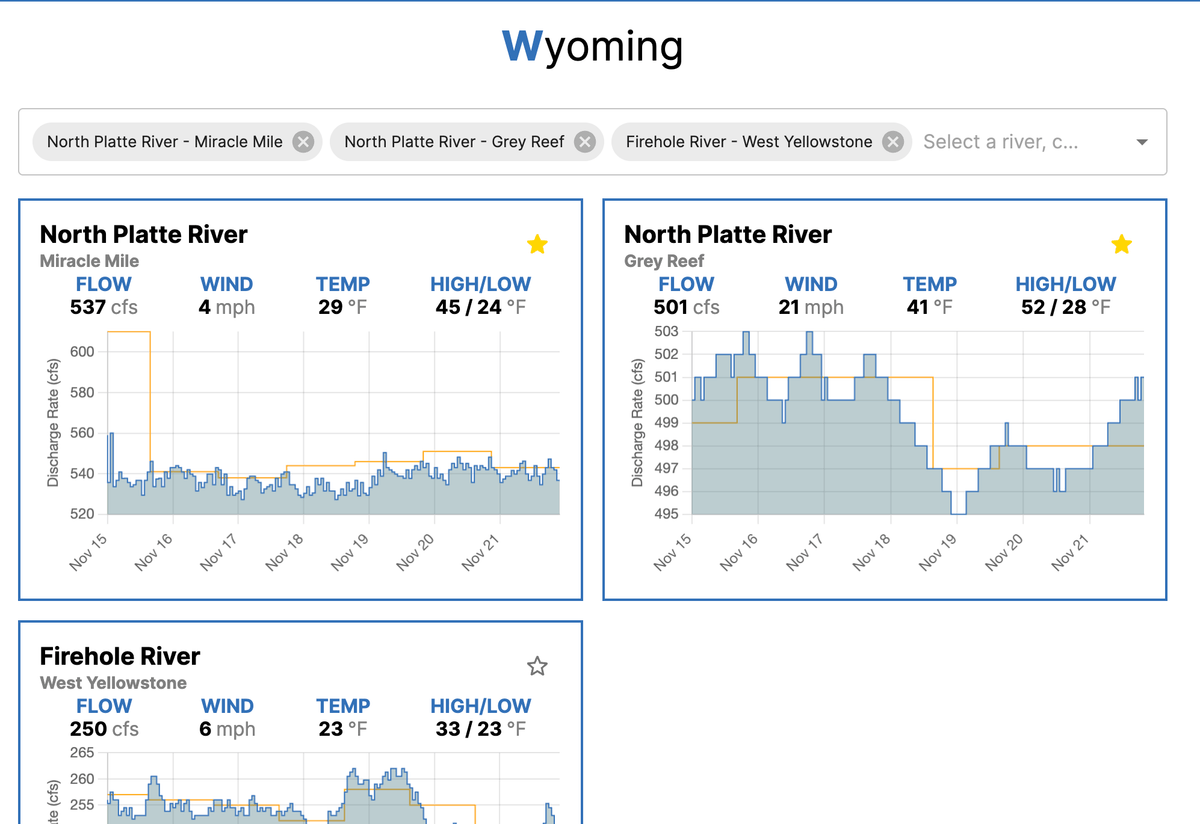Click the Firehole River card title
The width and height of the screenshot is (1200, 824).
[x=119, y=656]
